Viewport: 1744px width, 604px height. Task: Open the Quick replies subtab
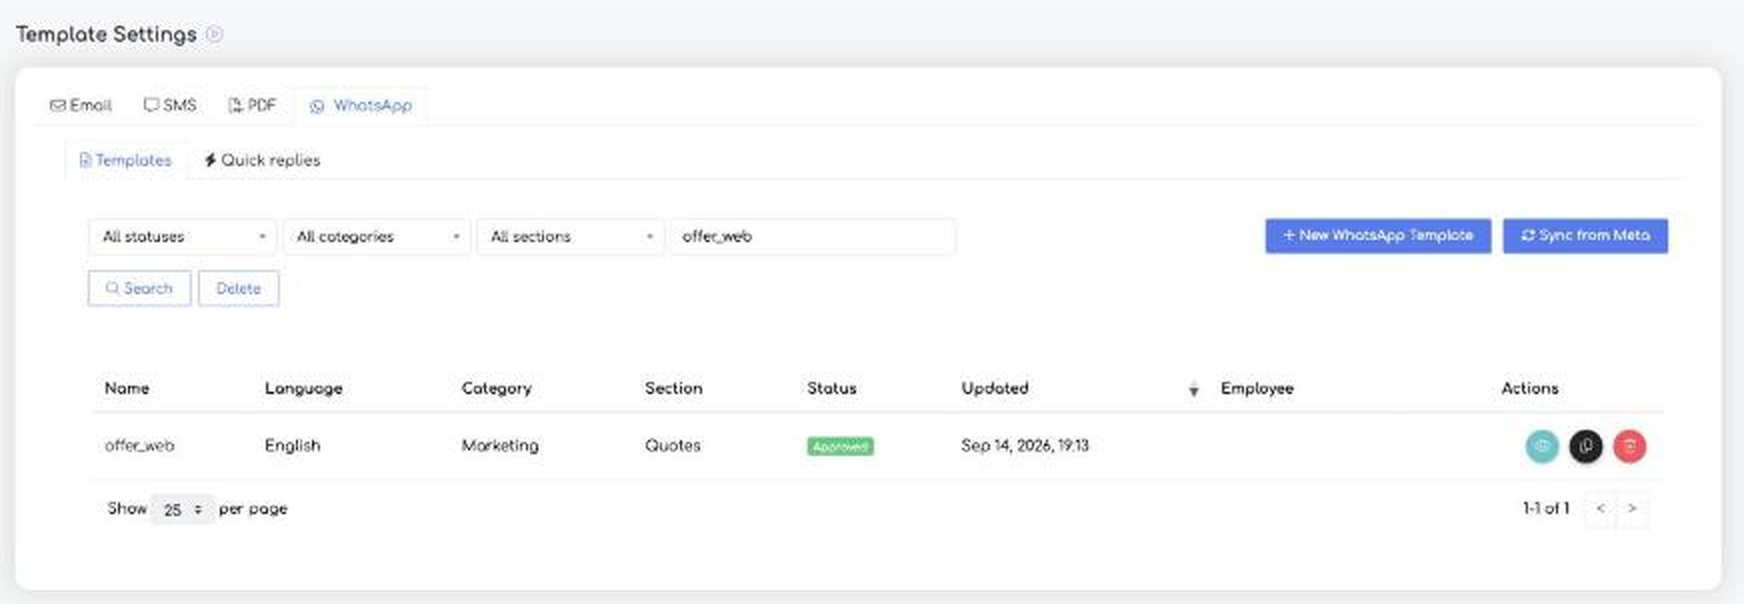pos(262,160)
